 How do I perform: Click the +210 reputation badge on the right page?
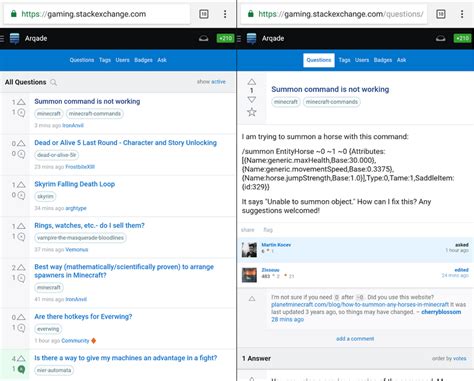click(462, 39)
